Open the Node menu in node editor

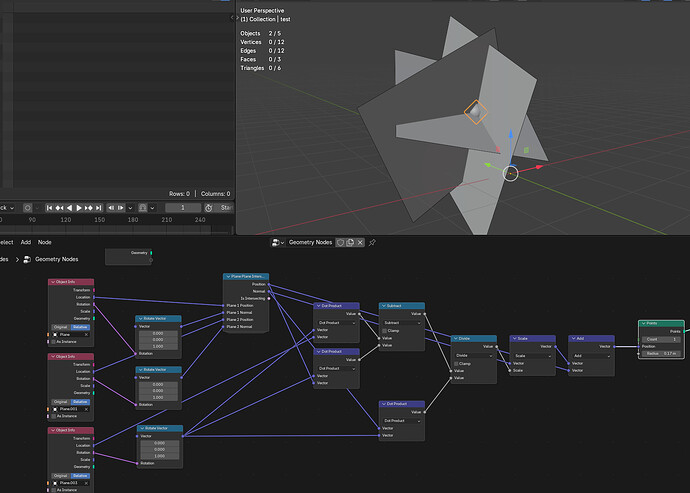[x=44, y=242]
